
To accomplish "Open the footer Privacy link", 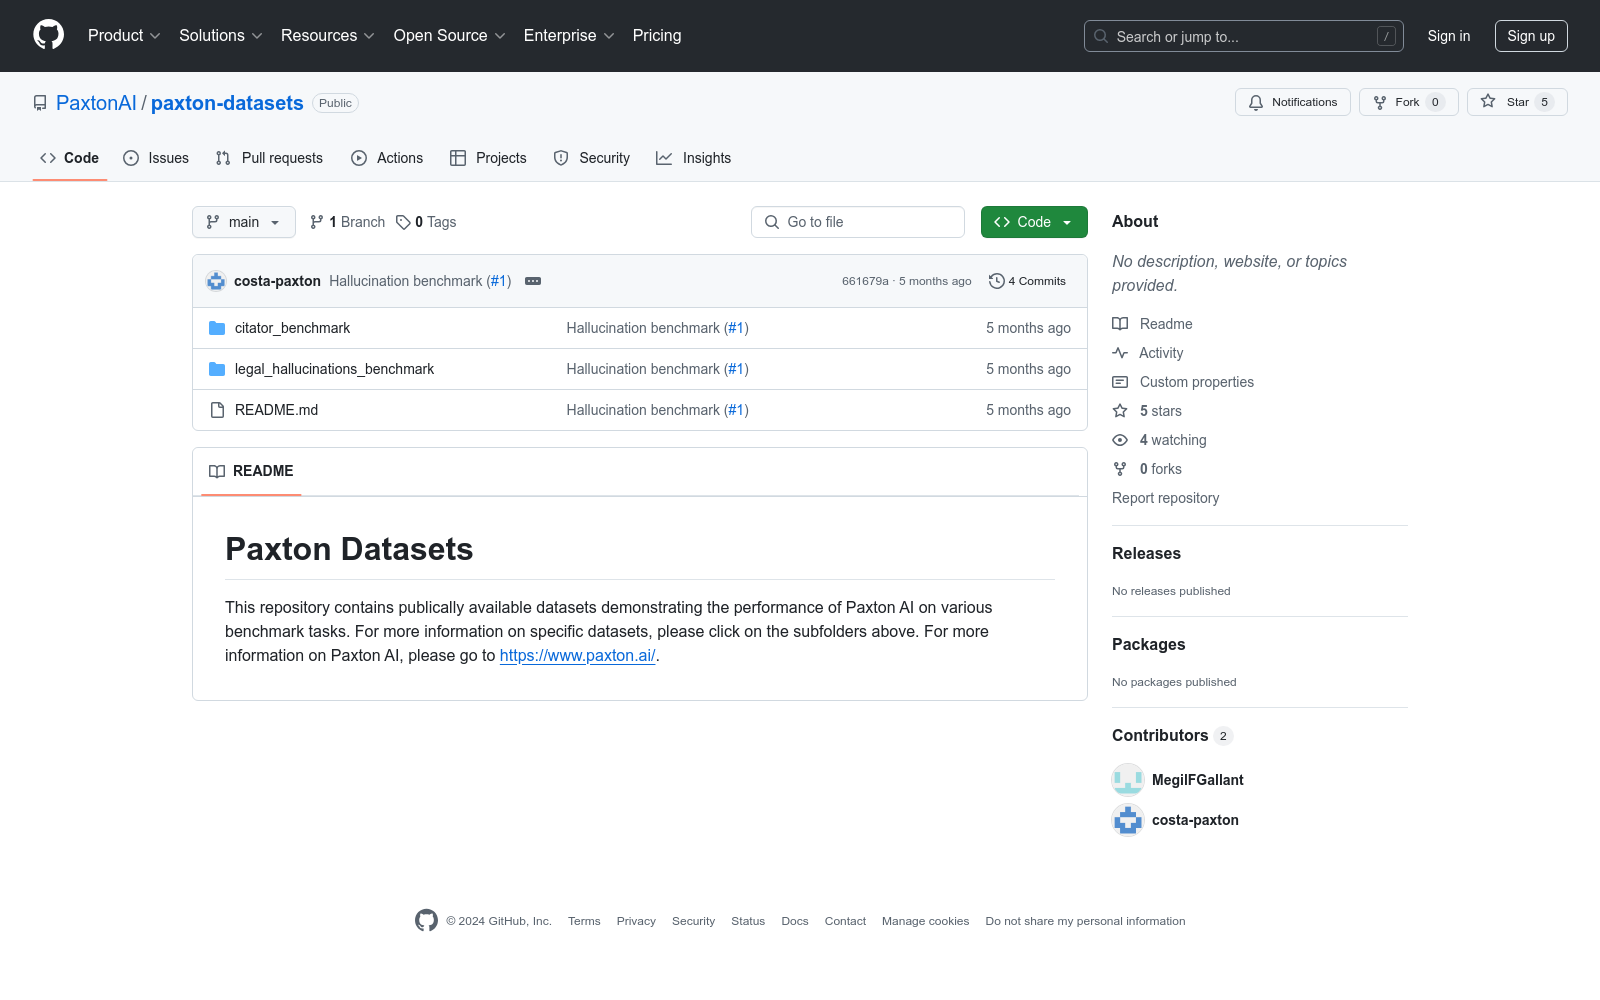I will pyautogui.click(x=636, y=921).
